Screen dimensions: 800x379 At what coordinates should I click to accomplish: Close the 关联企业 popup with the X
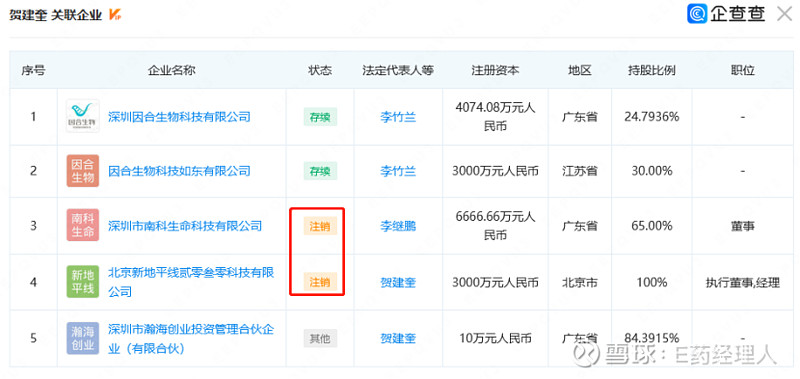(x=784, y=14)
